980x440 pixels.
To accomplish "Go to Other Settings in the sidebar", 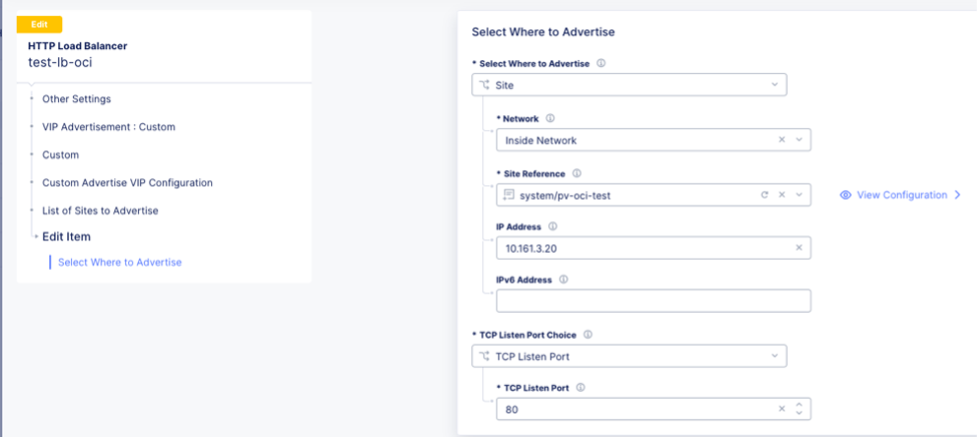I will coord(76,99).
